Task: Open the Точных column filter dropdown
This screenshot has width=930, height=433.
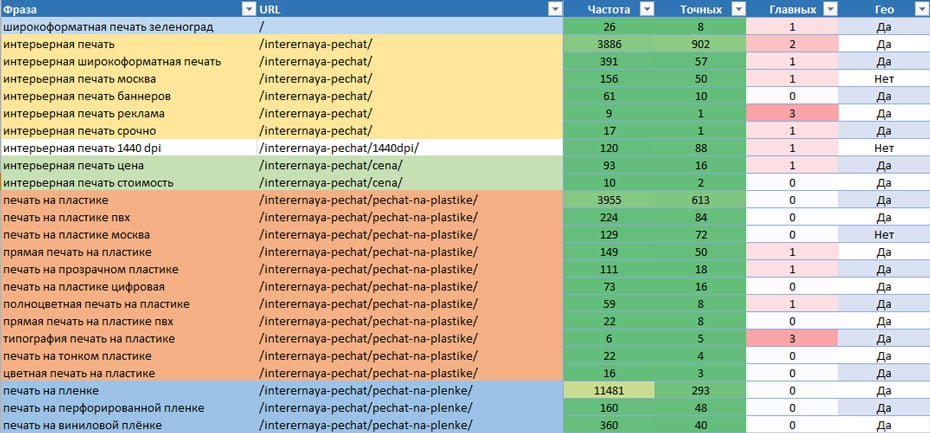Action: [738, 9]
